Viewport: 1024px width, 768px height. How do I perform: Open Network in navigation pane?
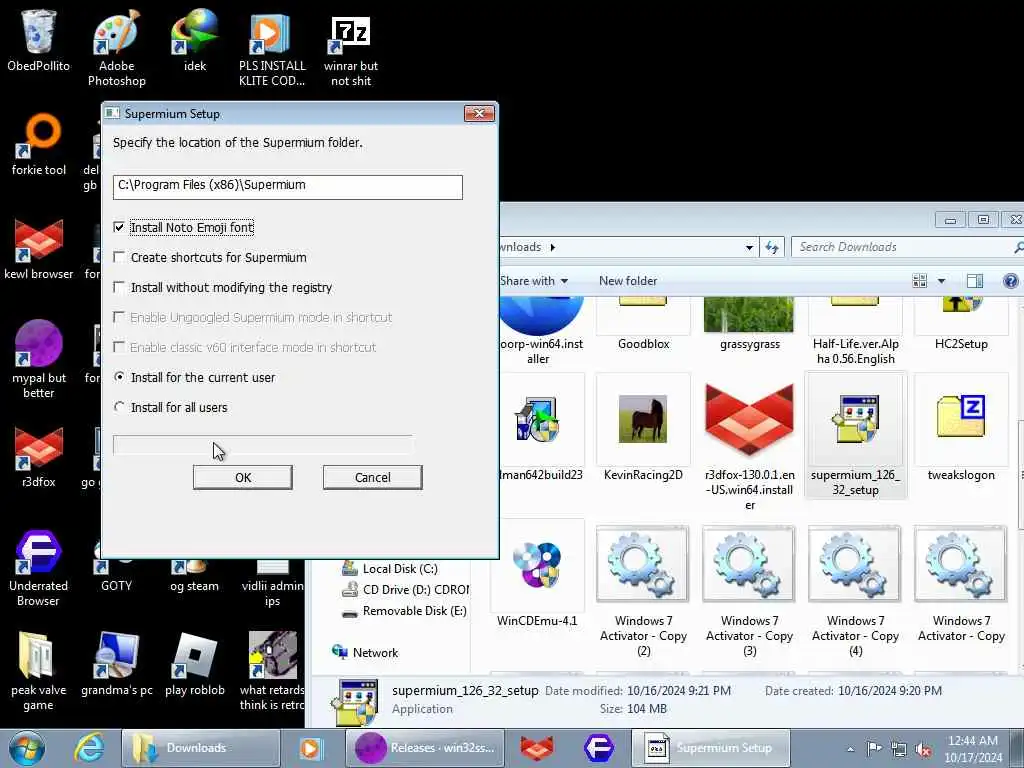[x=365, y=652]
